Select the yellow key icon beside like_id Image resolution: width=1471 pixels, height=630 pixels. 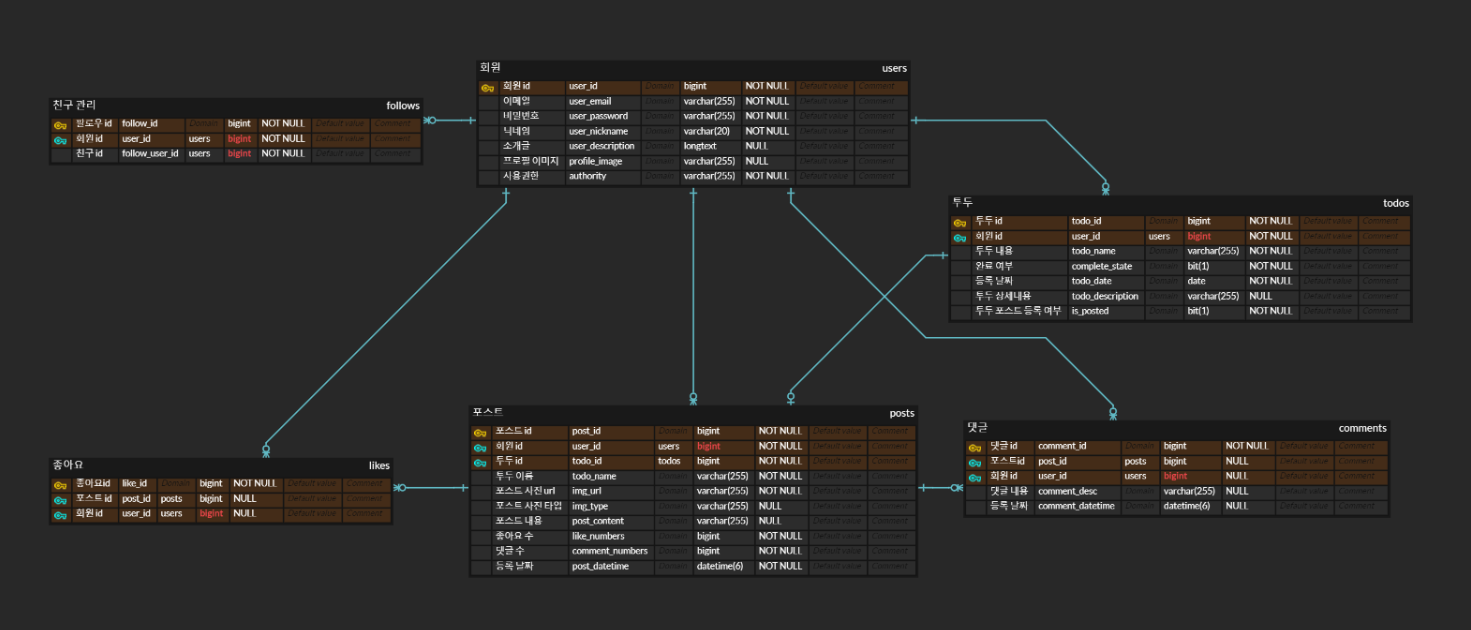60,484
